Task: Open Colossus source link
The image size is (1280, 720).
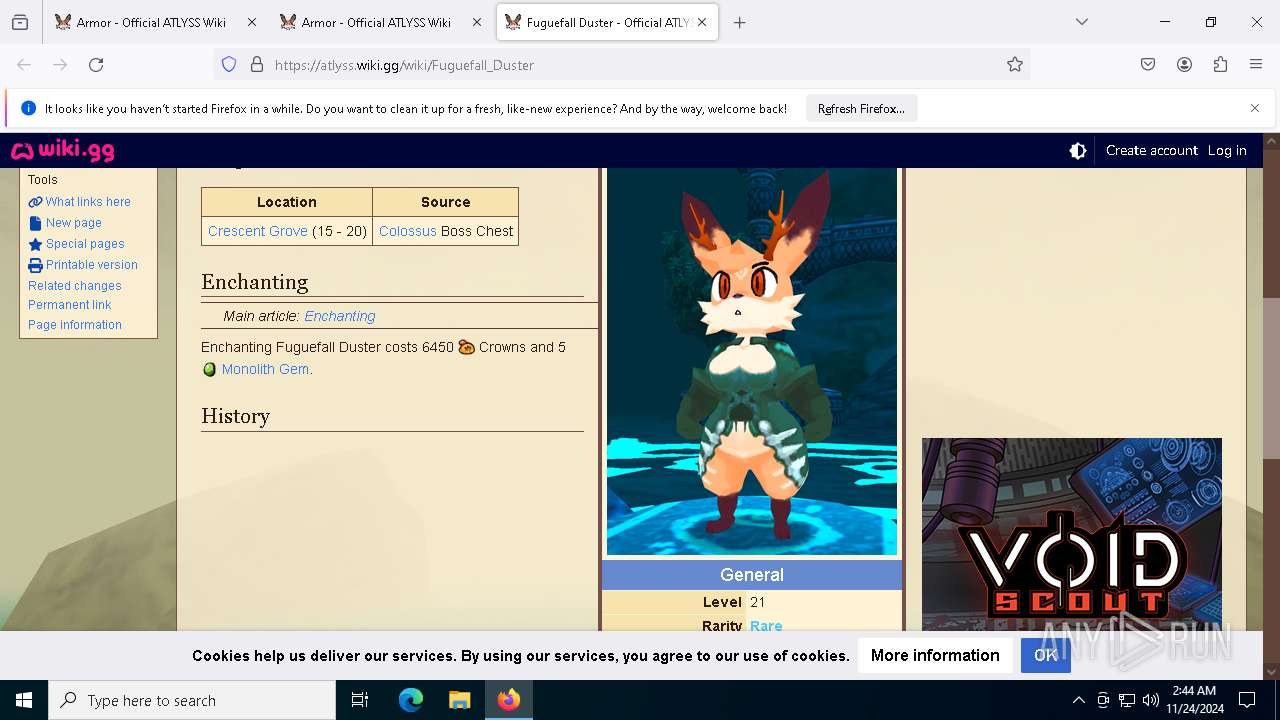Action: [408, 231]
